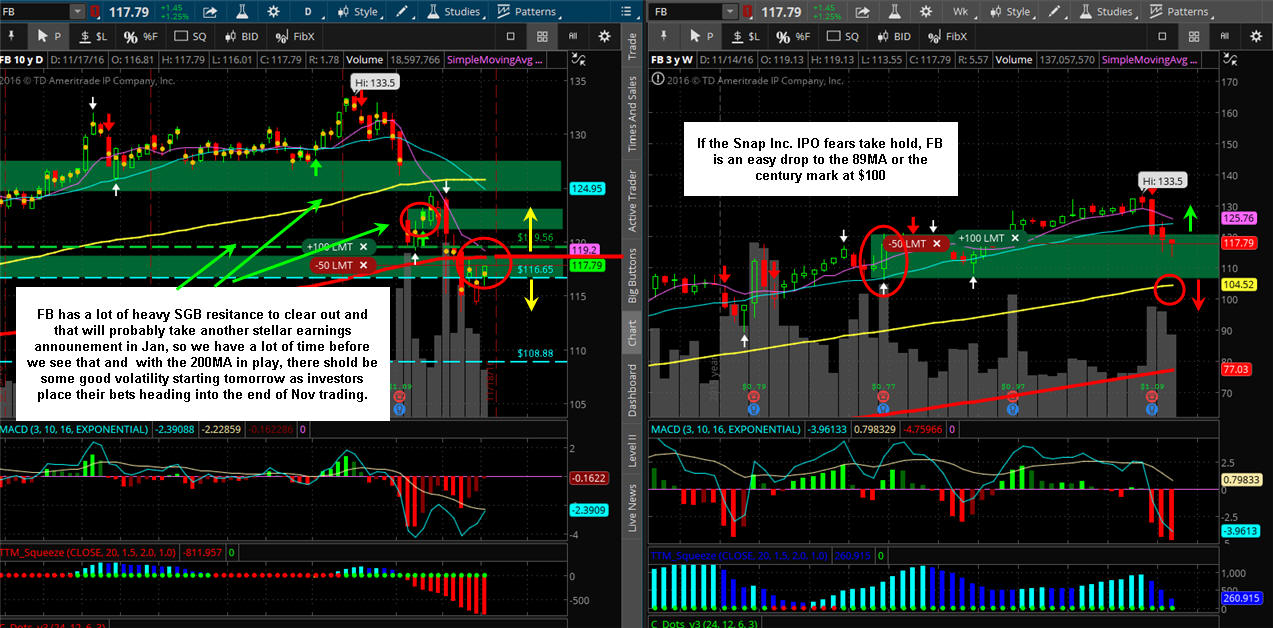This screenshot has width=1273, height=628.
Task: Cancel the +100 LMT order on daily chart
Action: click(364, 246)
